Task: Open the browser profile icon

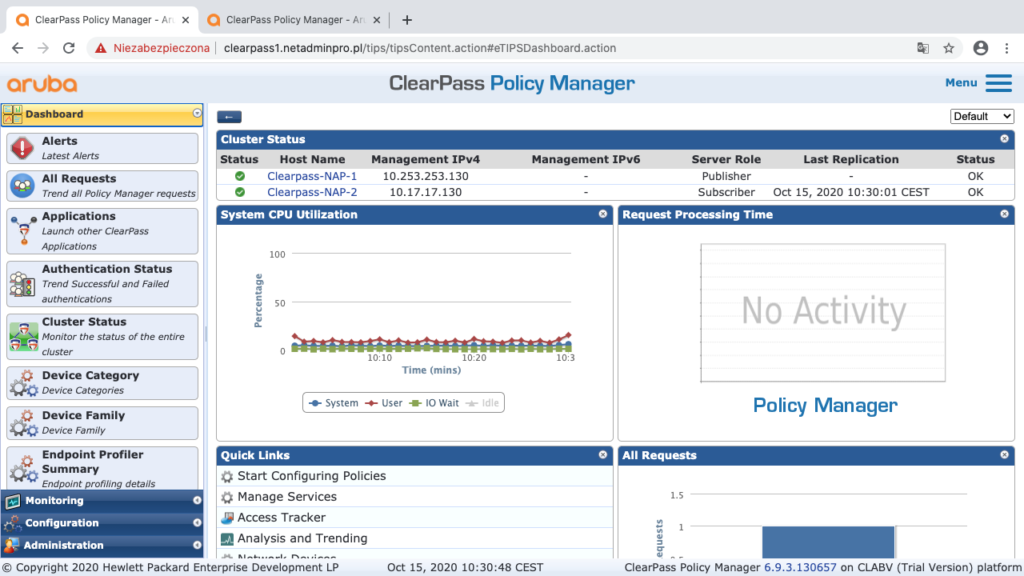Action: (x=980, y=48)
